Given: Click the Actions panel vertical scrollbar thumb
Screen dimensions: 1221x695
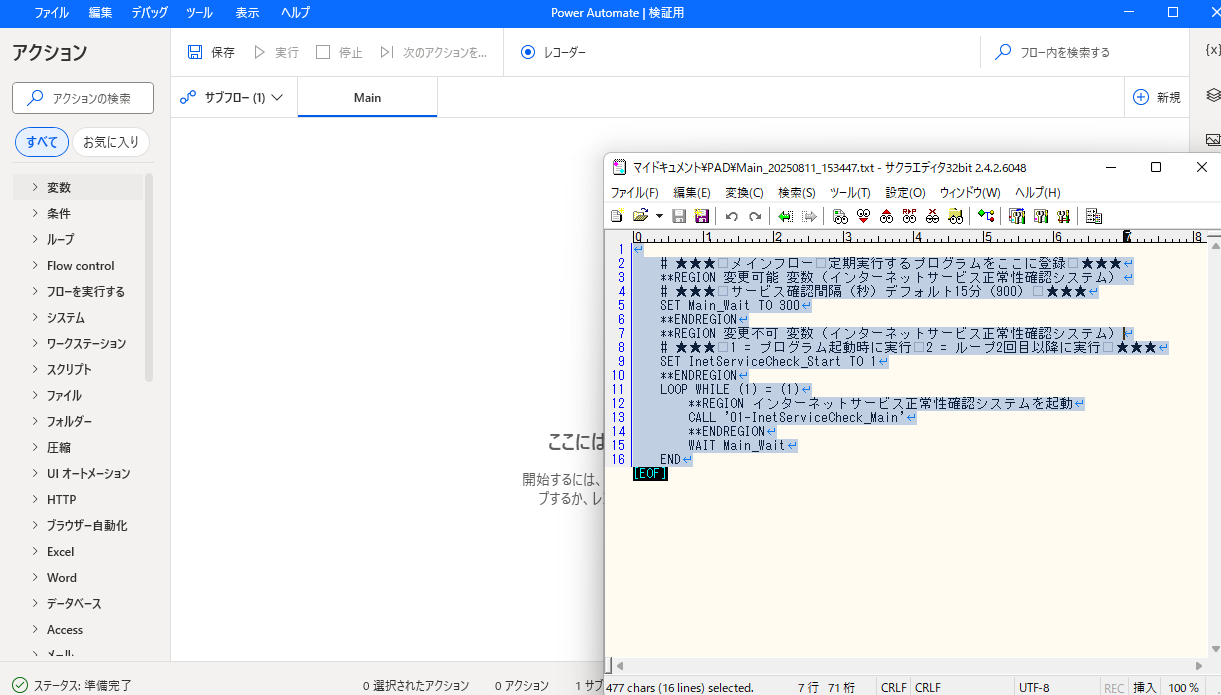Looking at the screenshot, I should pos(149,277).
